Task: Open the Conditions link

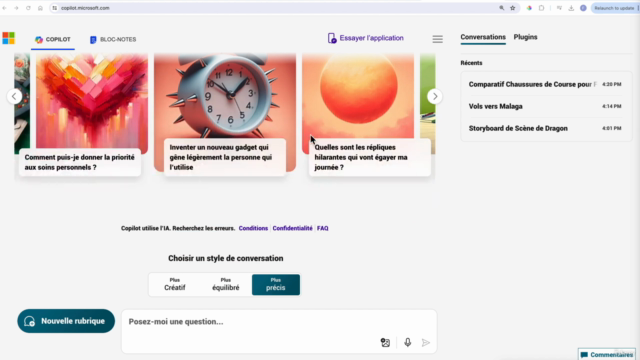Action: point(253,228)
